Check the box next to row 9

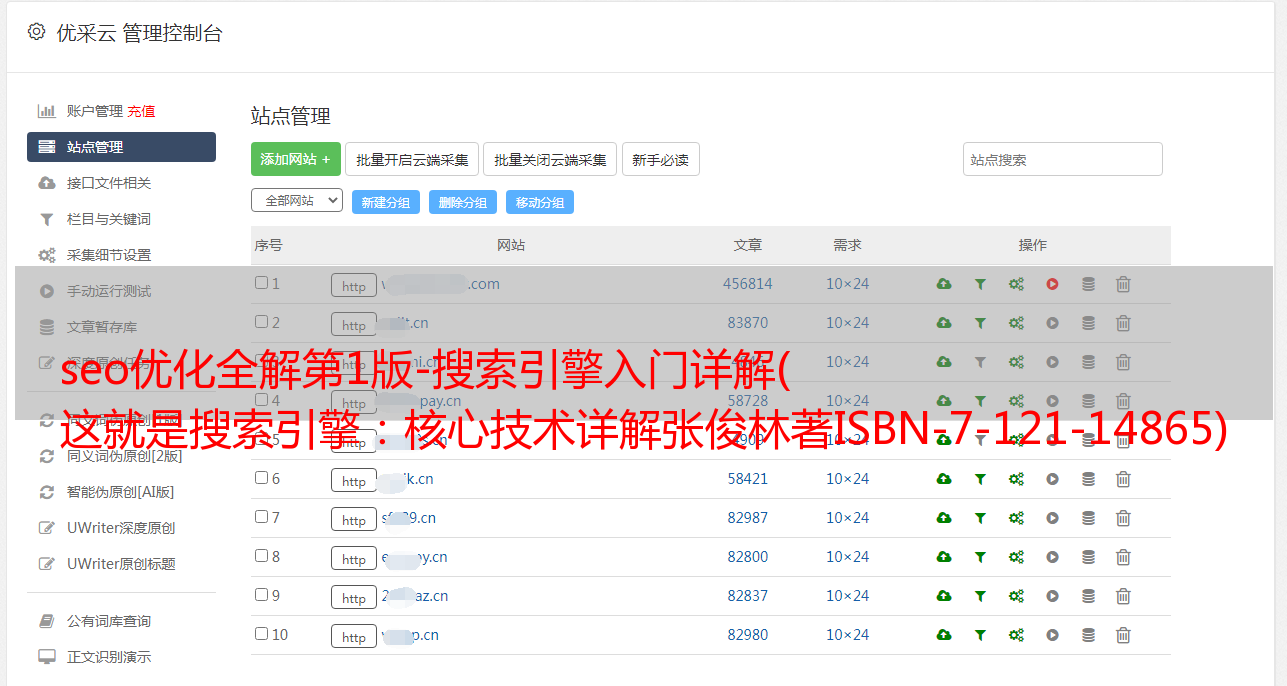(x=261, y=595)
